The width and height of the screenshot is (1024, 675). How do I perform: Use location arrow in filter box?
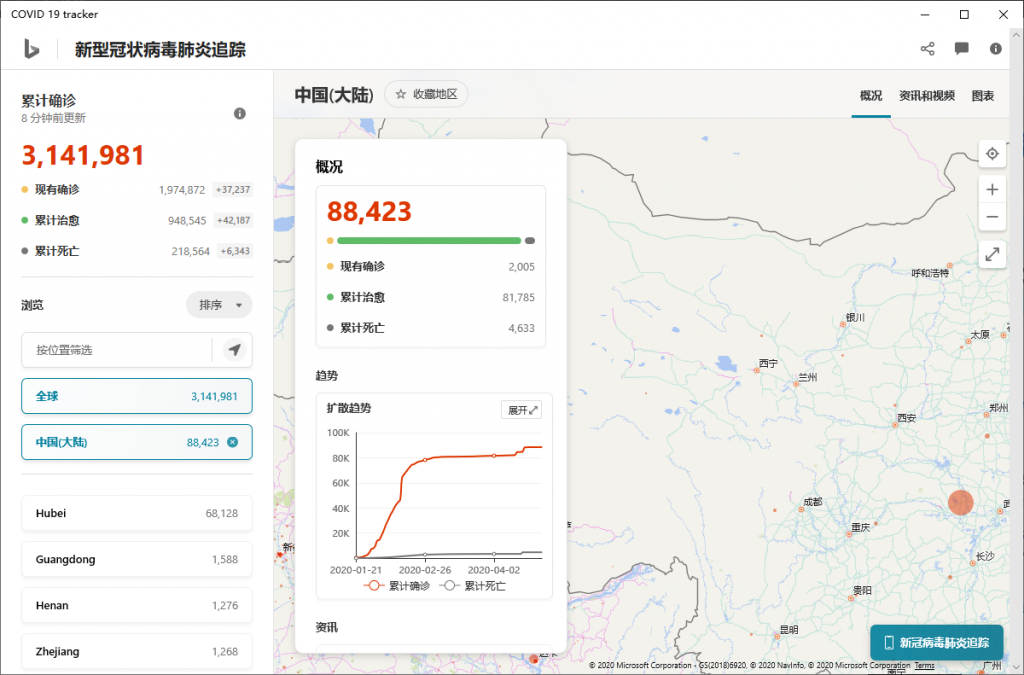[234, 350]
